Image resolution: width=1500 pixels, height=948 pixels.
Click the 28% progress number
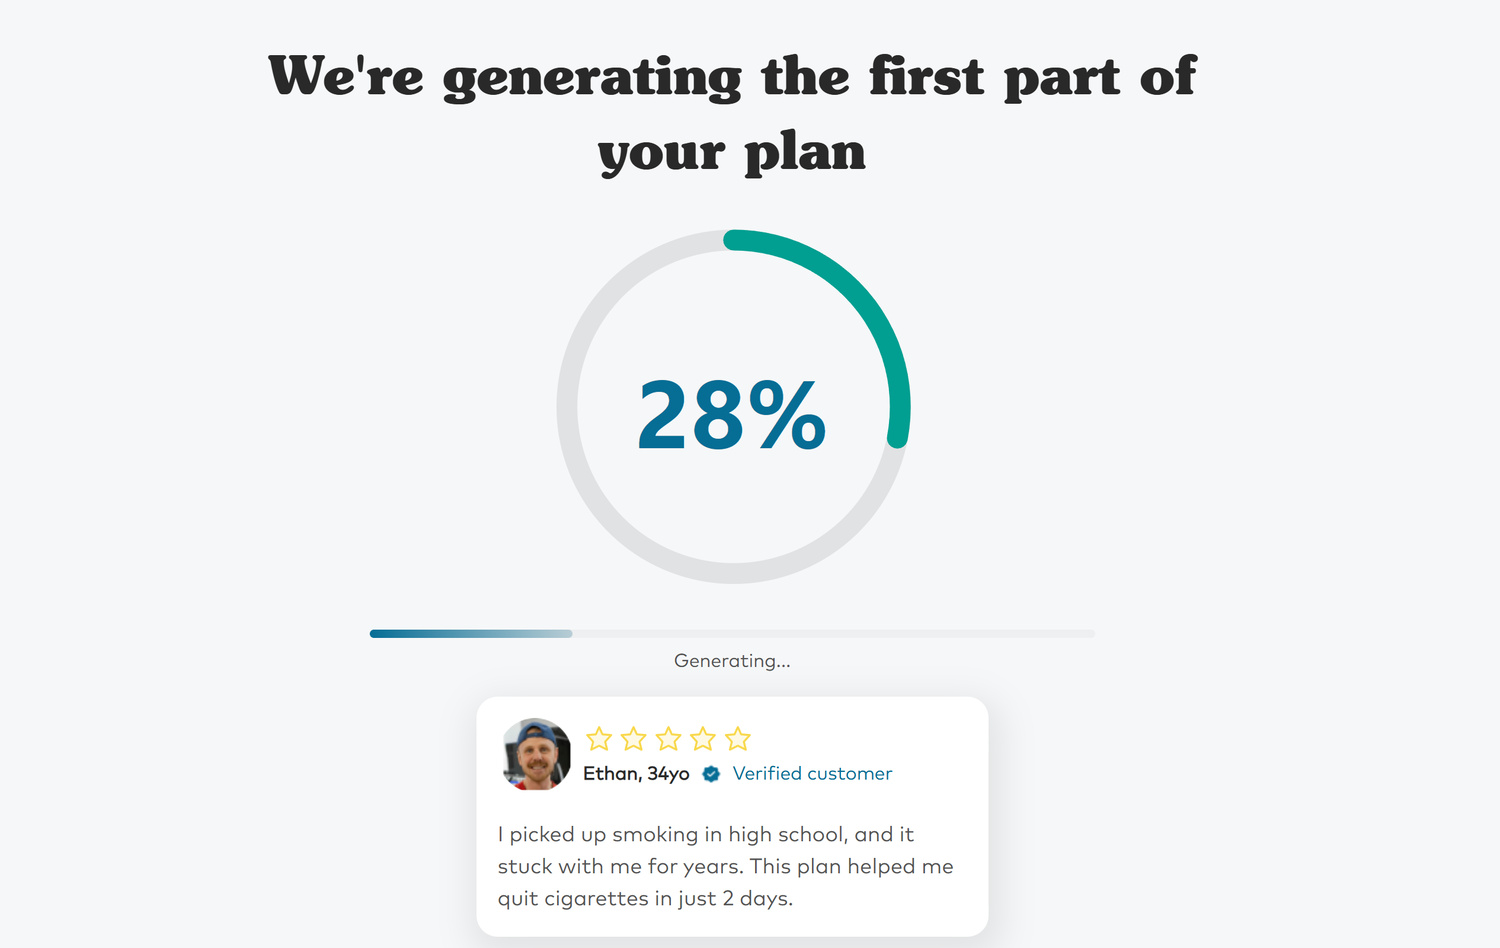(x=732, y=414)
